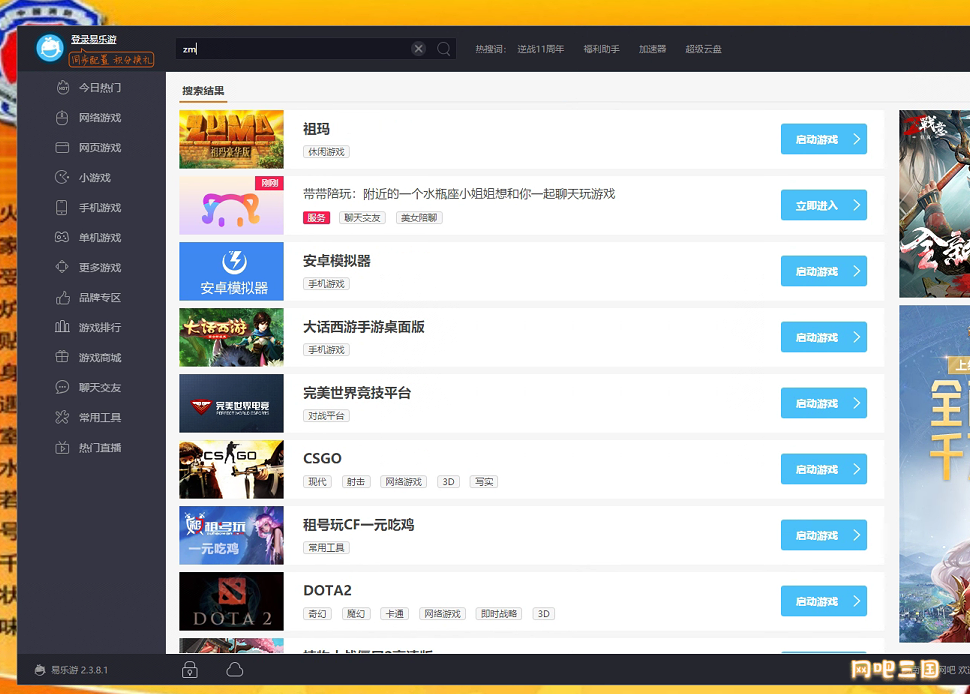The height and width of the screenshot is (694, 970).
Task: Click the 同步配置 积分换礼 banner
Action: (111, 59)
